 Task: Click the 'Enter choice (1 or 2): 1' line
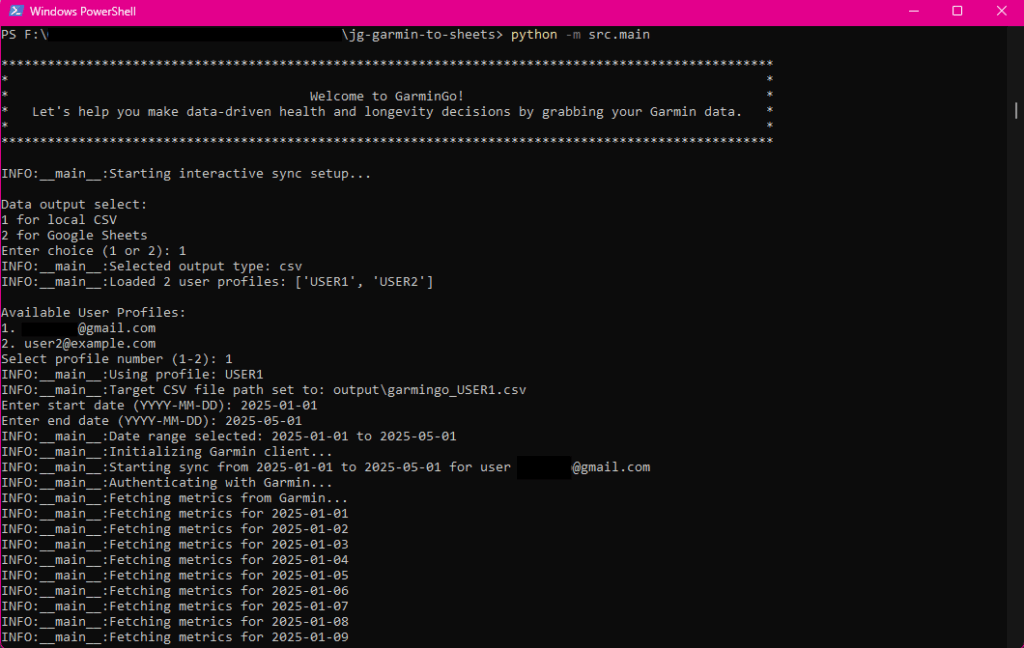93,251
